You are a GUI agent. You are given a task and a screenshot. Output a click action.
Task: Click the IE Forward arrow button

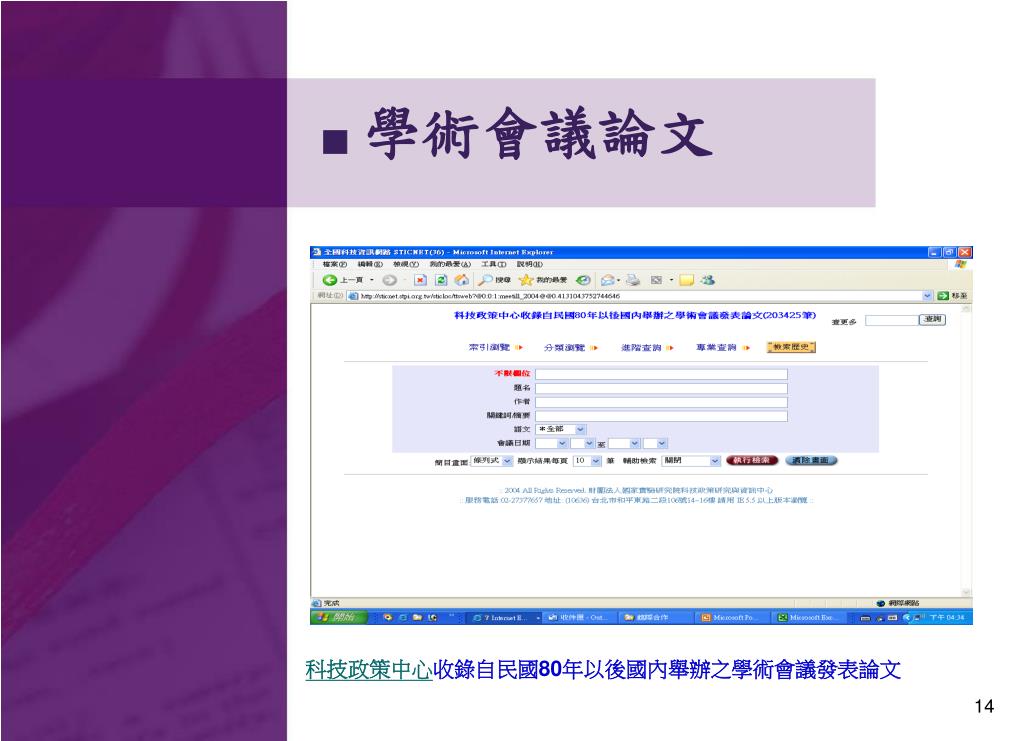389,280
